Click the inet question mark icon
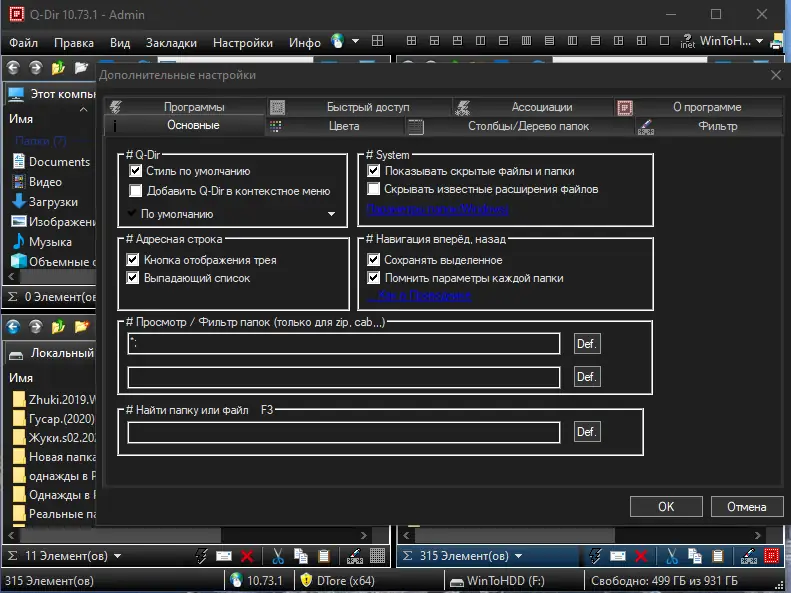Image resolution: width=791 pixels, height=593 pixels. point(687,41)
